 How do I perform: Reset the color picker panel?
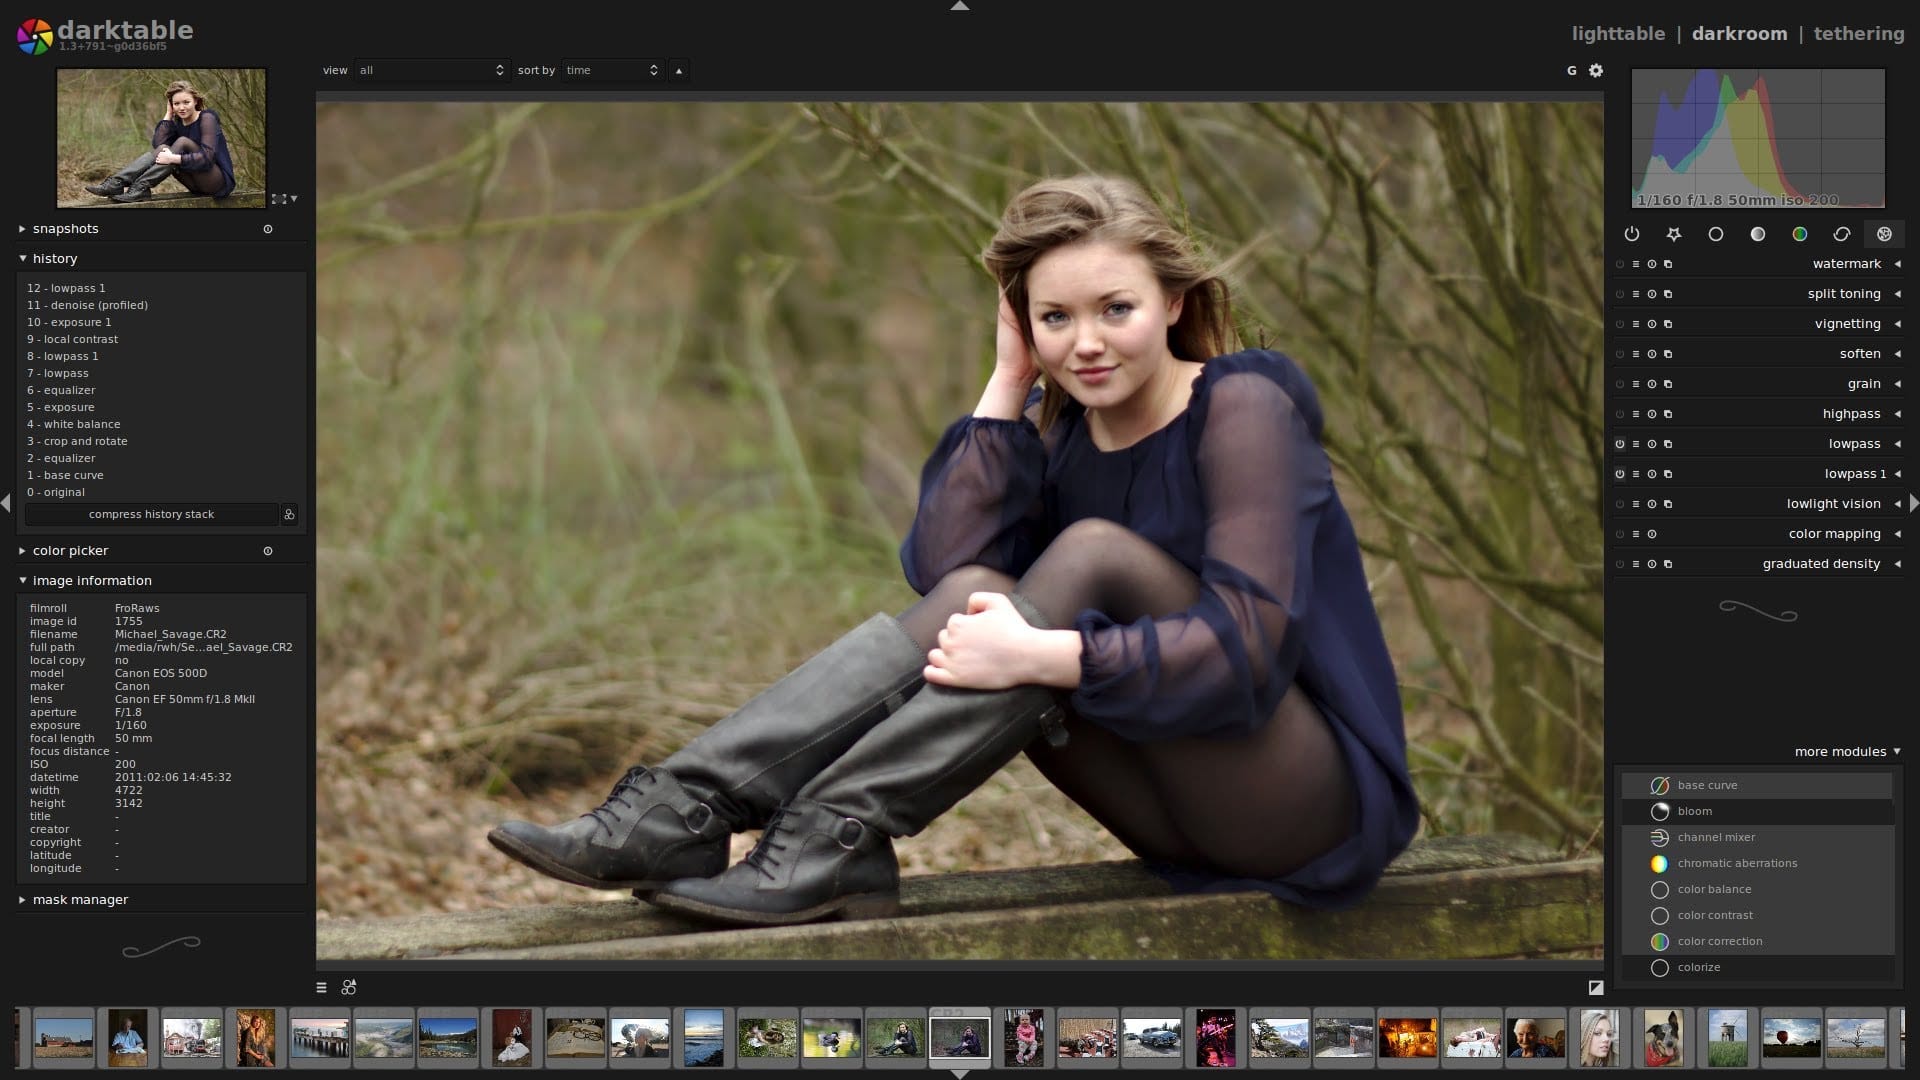[268, 551]
